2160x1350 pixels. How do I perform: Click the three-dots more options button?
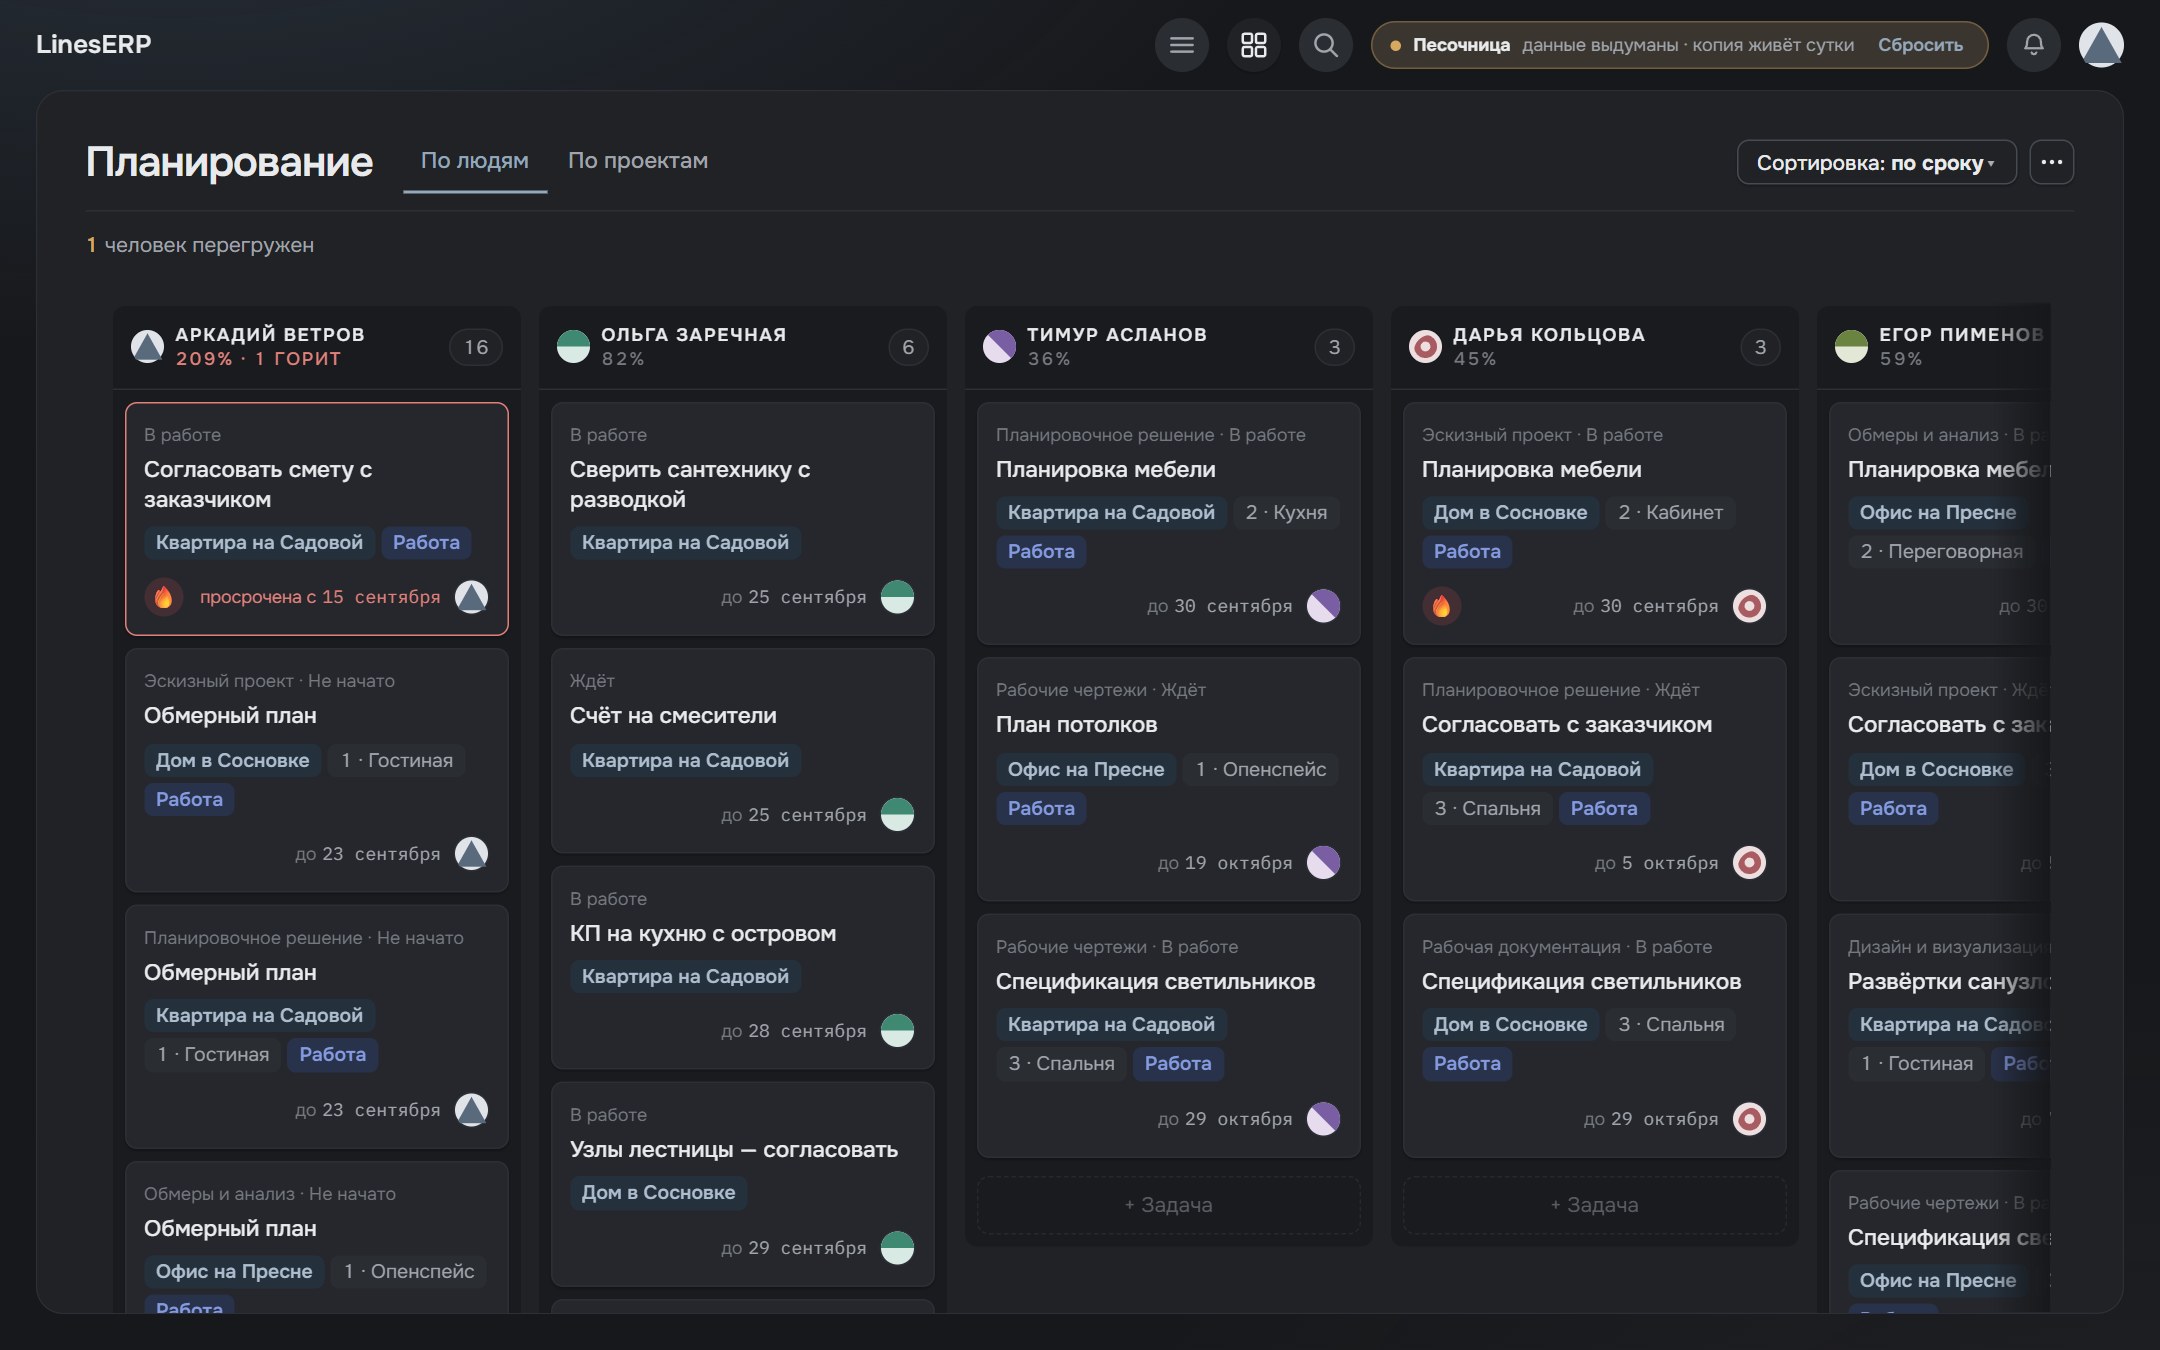tap(2051, 162)
